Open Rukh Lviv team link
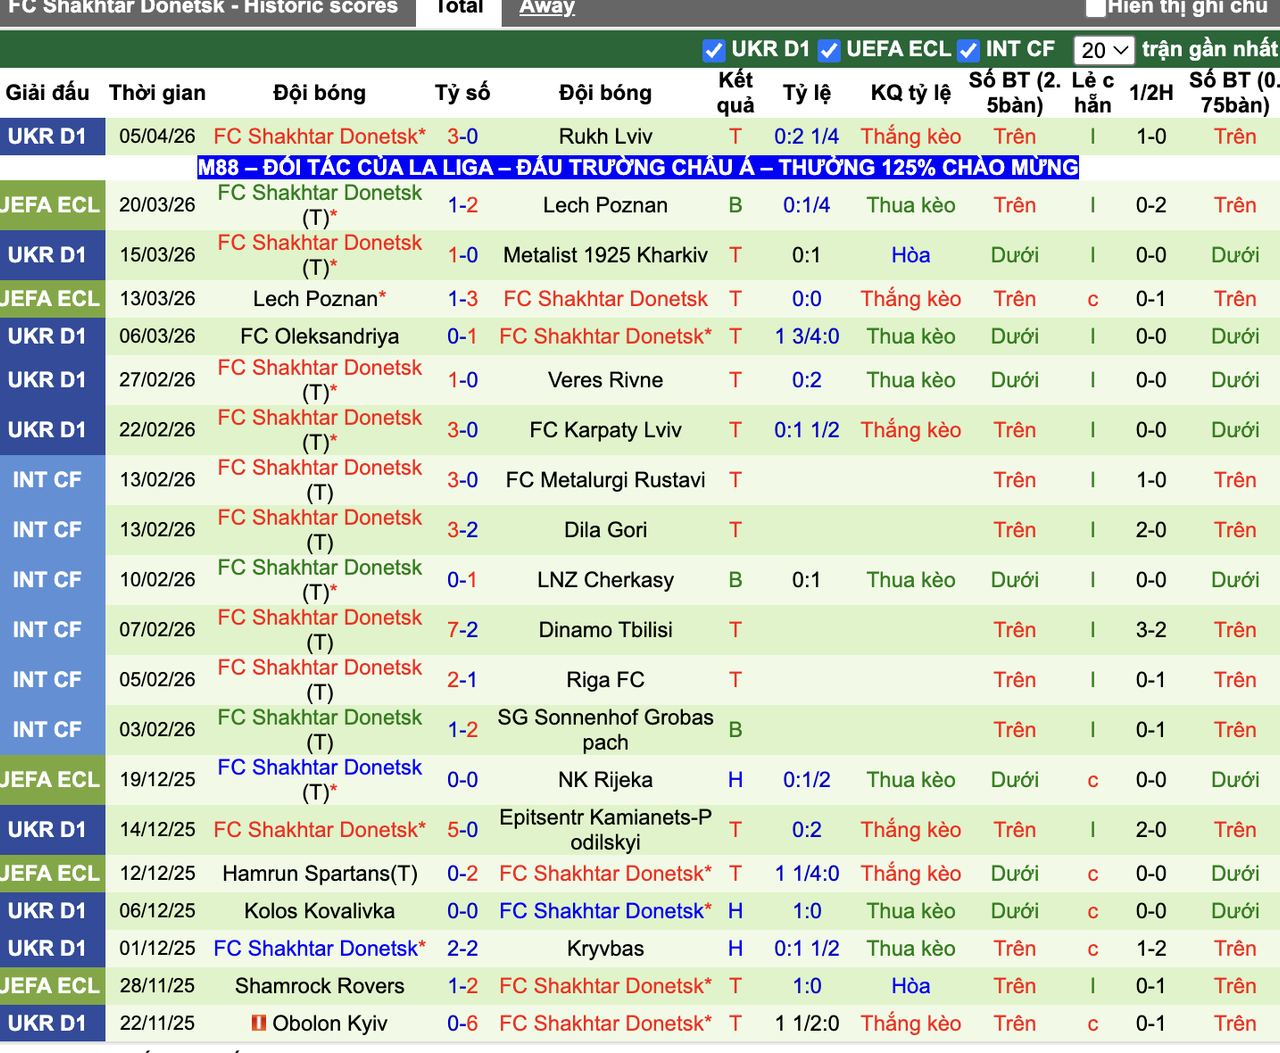Image resolution: width=1280 pixels, height=1053 pixels. tap(606, 136)
